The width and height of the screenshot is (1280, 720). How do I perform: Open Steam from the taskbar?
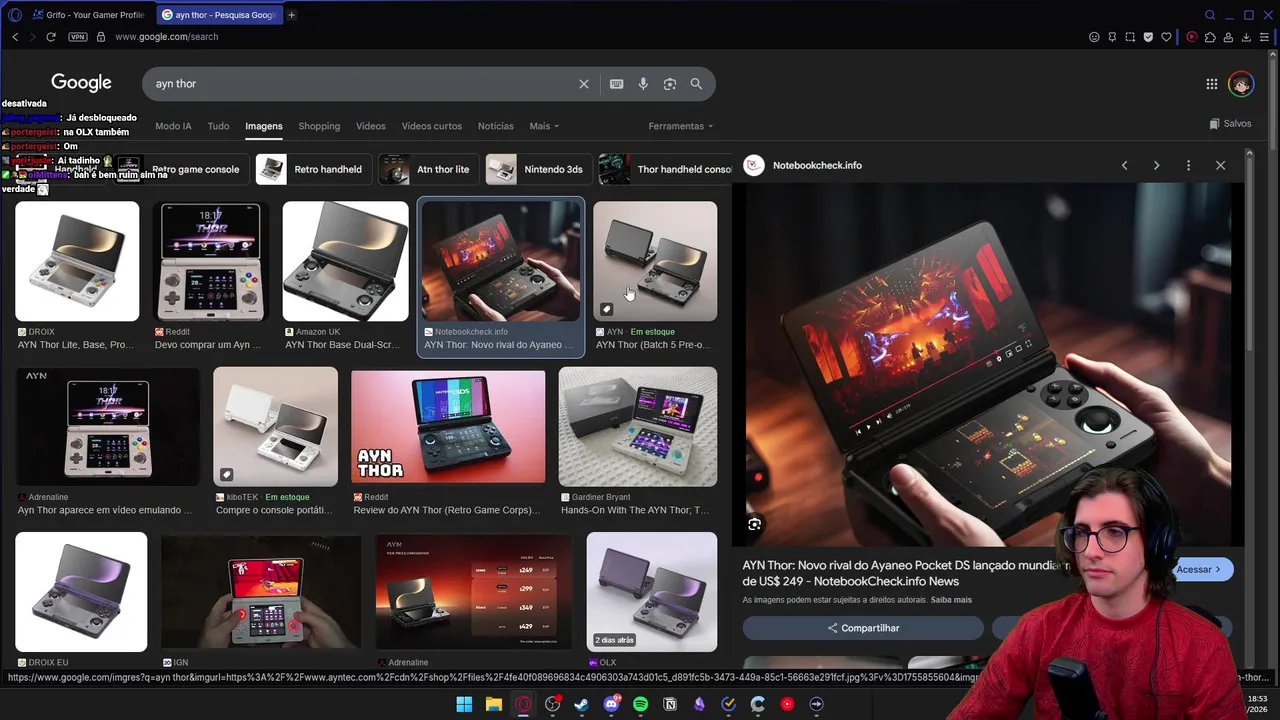click(x=581, y=704)
